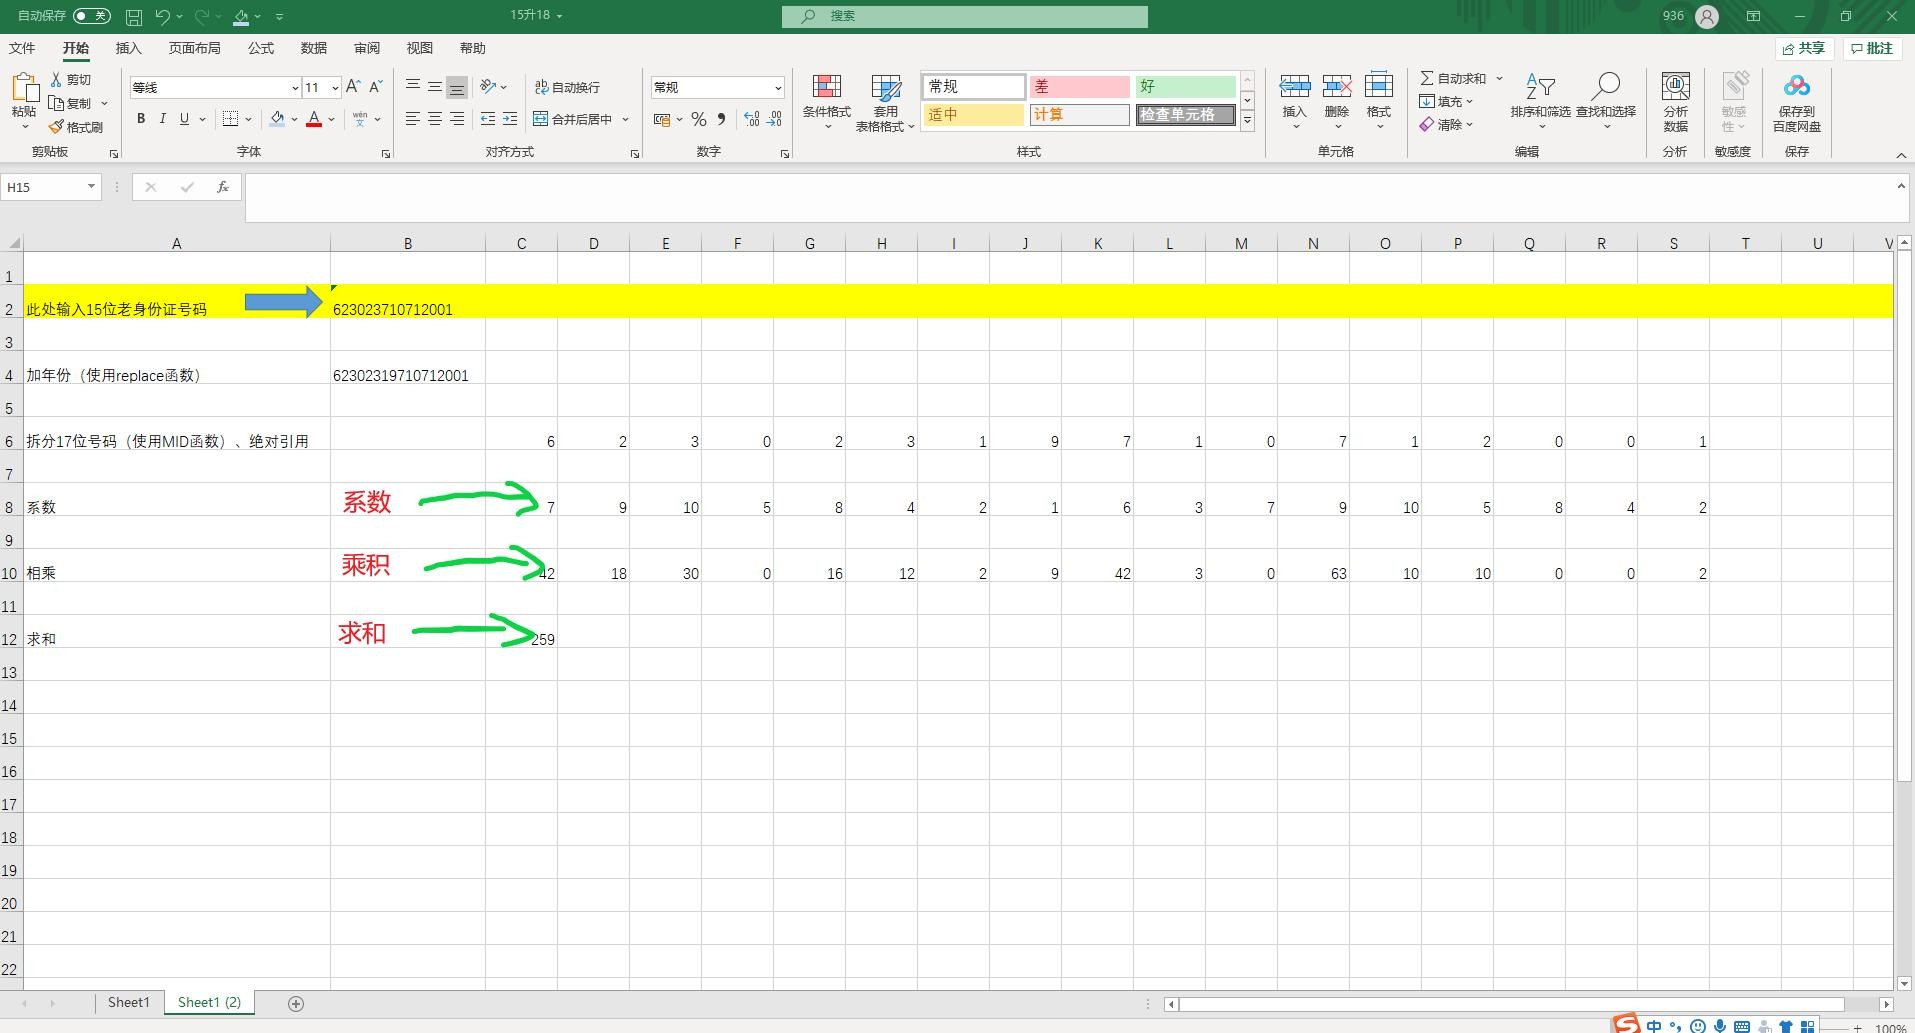This screenshot has width=1915, height=1033.
Task: Toggle Bold formatting
Action: 141,119
